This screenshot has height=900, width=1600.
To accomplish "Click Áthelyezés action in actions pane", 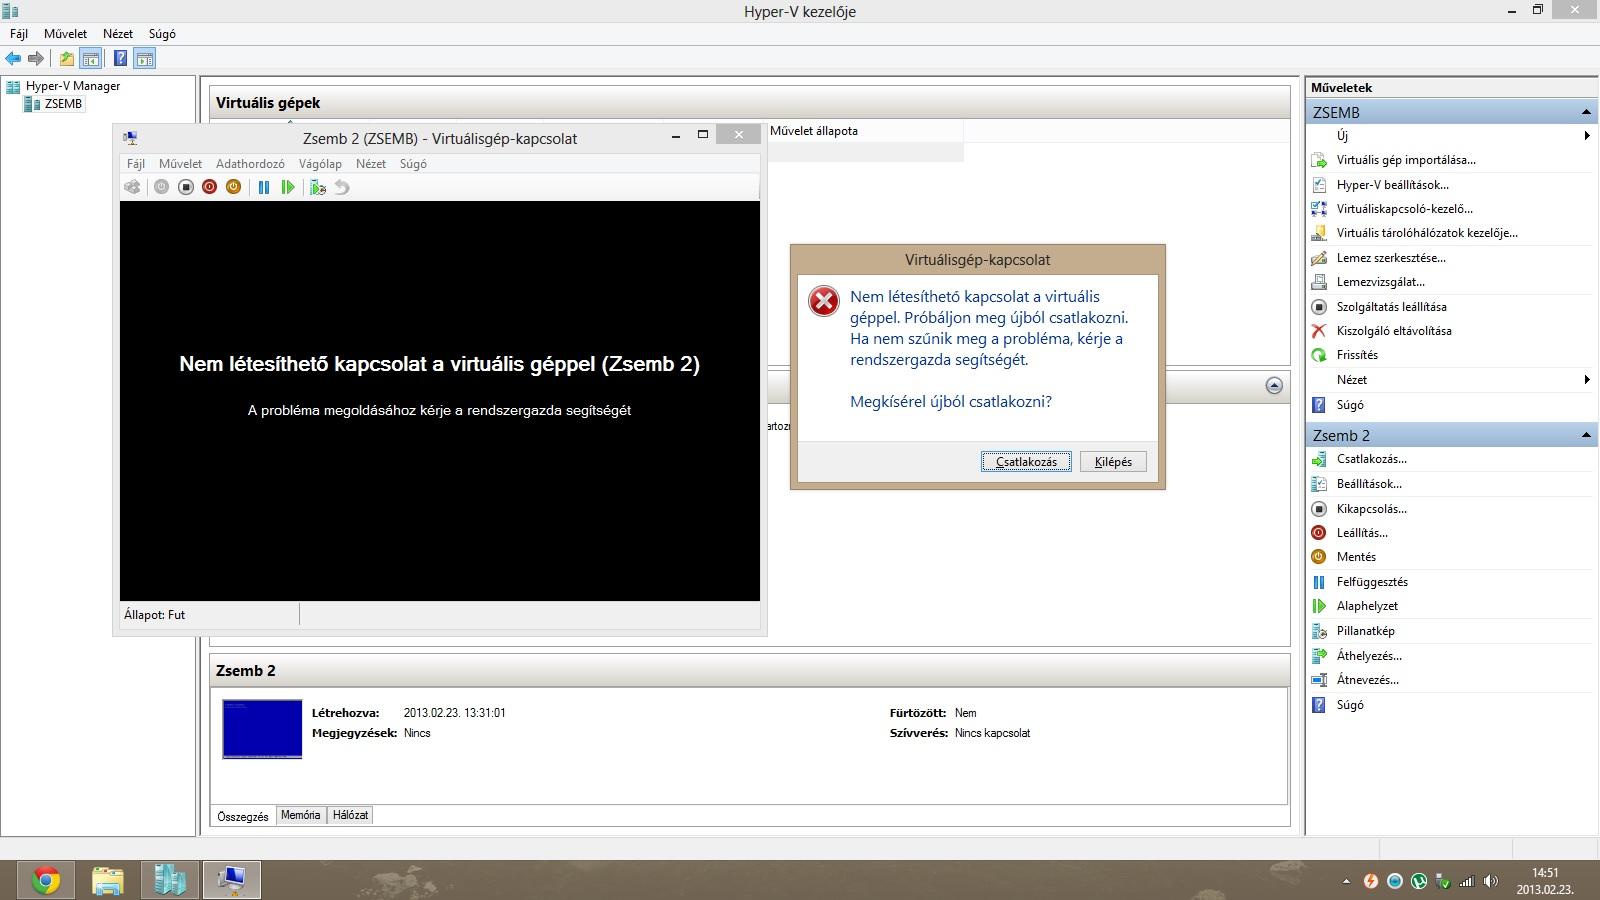I will (1369, 656).
